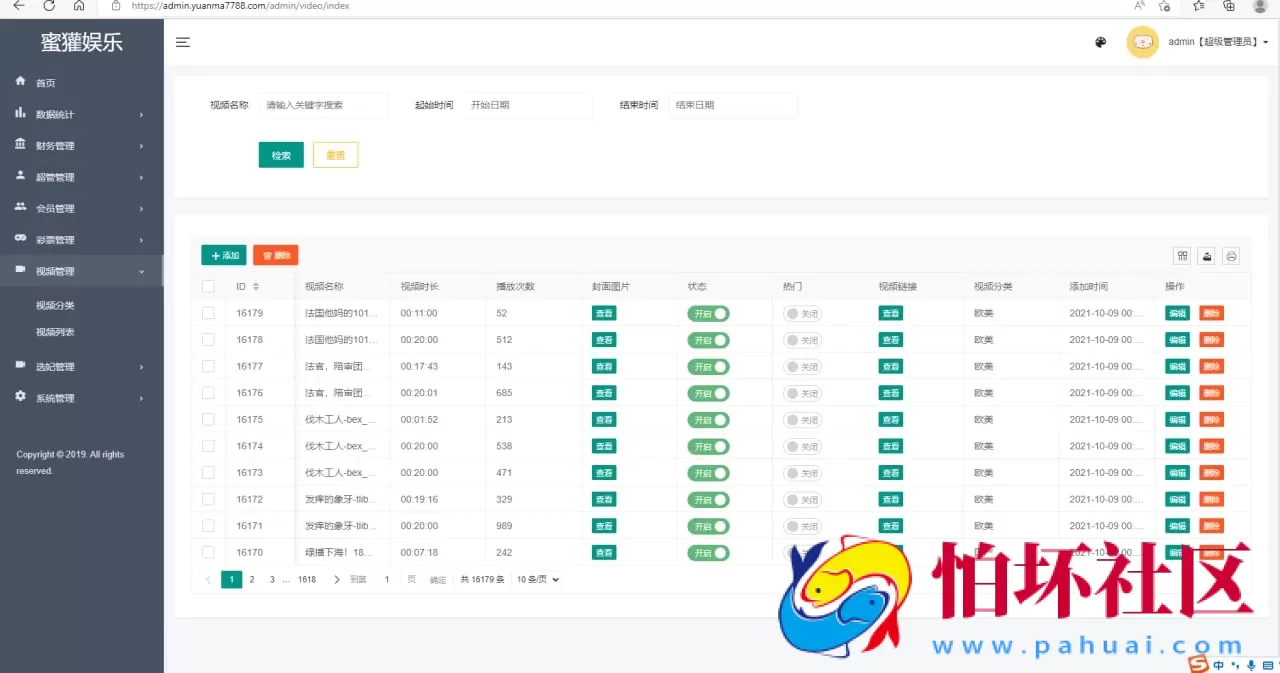Refresh the page in browser toolbar
The height and width of the screenshot is (673, 1280).
pyautogui.click(x=49, y=6)
